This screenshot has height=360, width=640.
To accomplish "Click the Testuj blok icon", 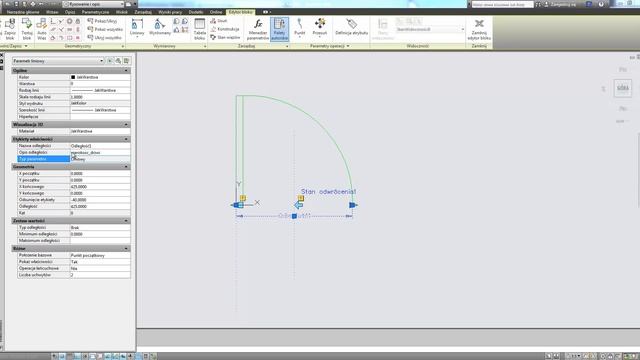I will point(27,29).
